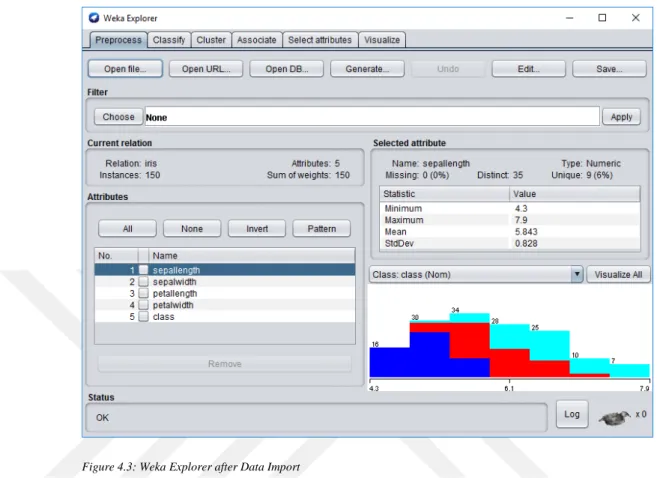
Task: Select All attributes button
Action: 127,229
